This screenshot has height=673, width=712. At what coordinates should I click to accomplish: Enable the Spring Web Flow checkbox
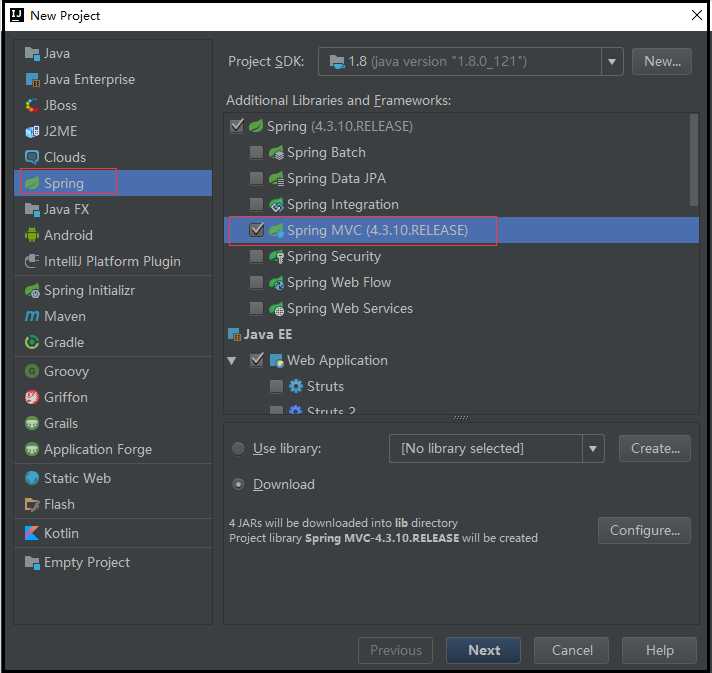[257, 282]
